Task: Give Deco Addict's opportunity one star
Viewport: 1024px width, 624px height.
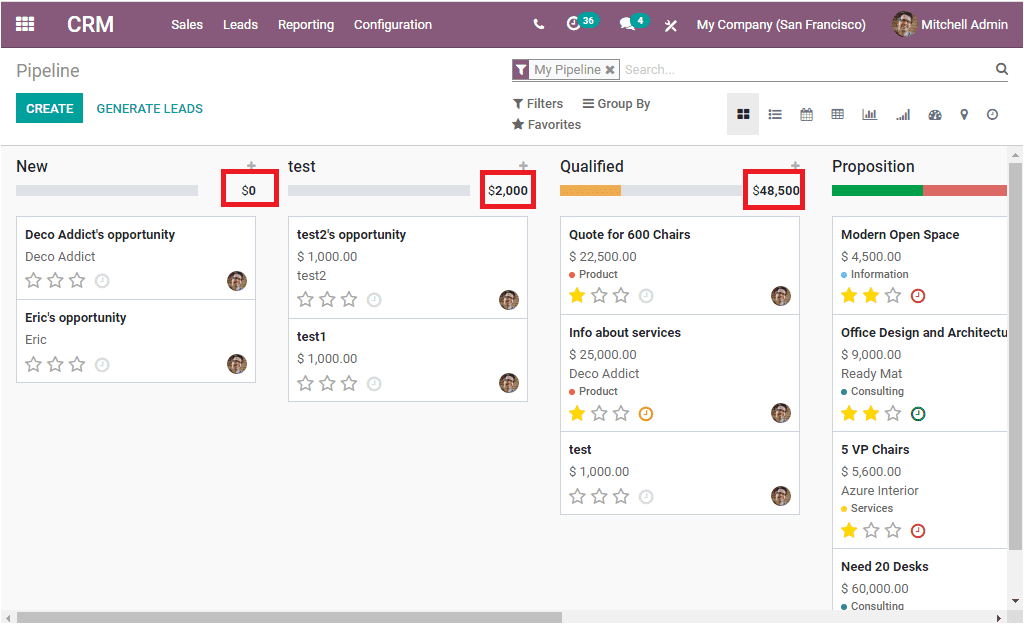Action: (x=33, y=281)
